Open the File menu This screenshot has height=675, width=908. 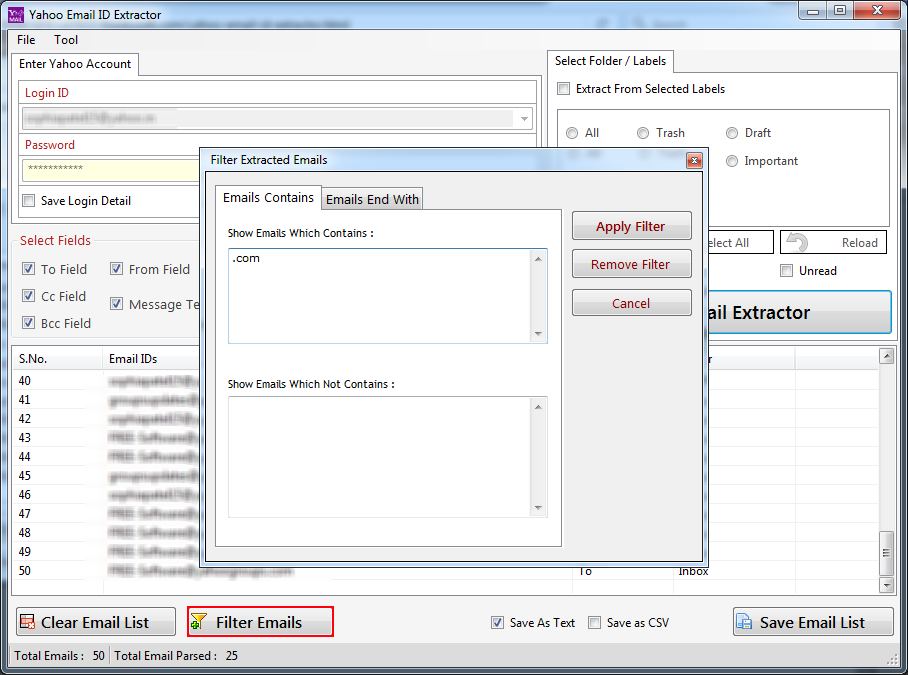[26, 40]
